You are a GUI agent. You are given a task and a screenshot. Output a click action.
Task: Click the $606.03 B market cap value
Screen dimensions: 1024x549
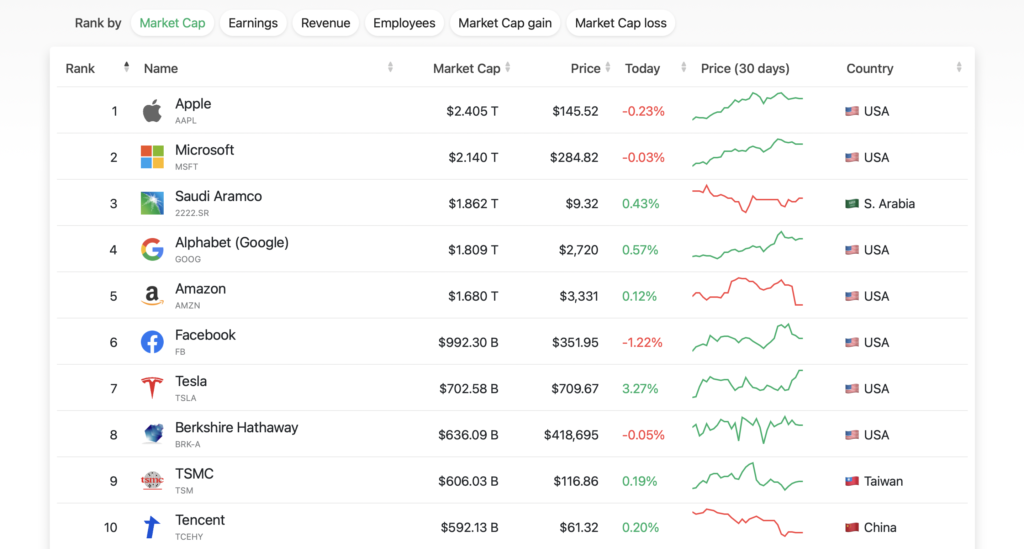(468, 481)
